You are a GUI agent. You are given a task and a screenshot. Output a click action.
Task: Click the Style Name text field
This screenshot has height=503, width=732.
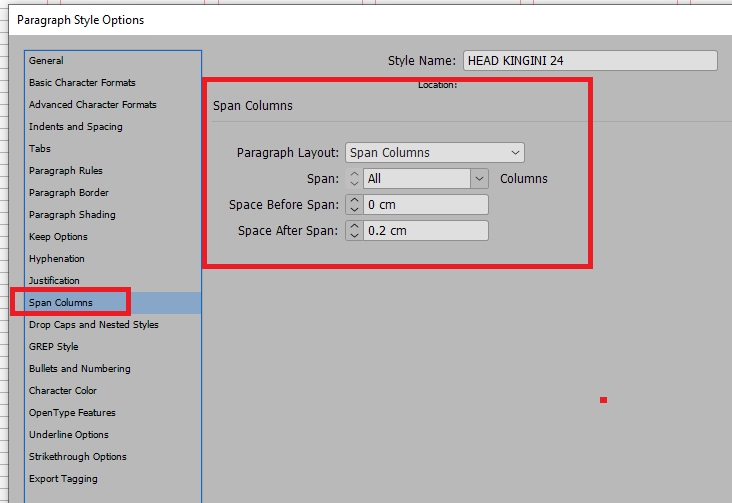pyautogui.click(x=590, y=61)
